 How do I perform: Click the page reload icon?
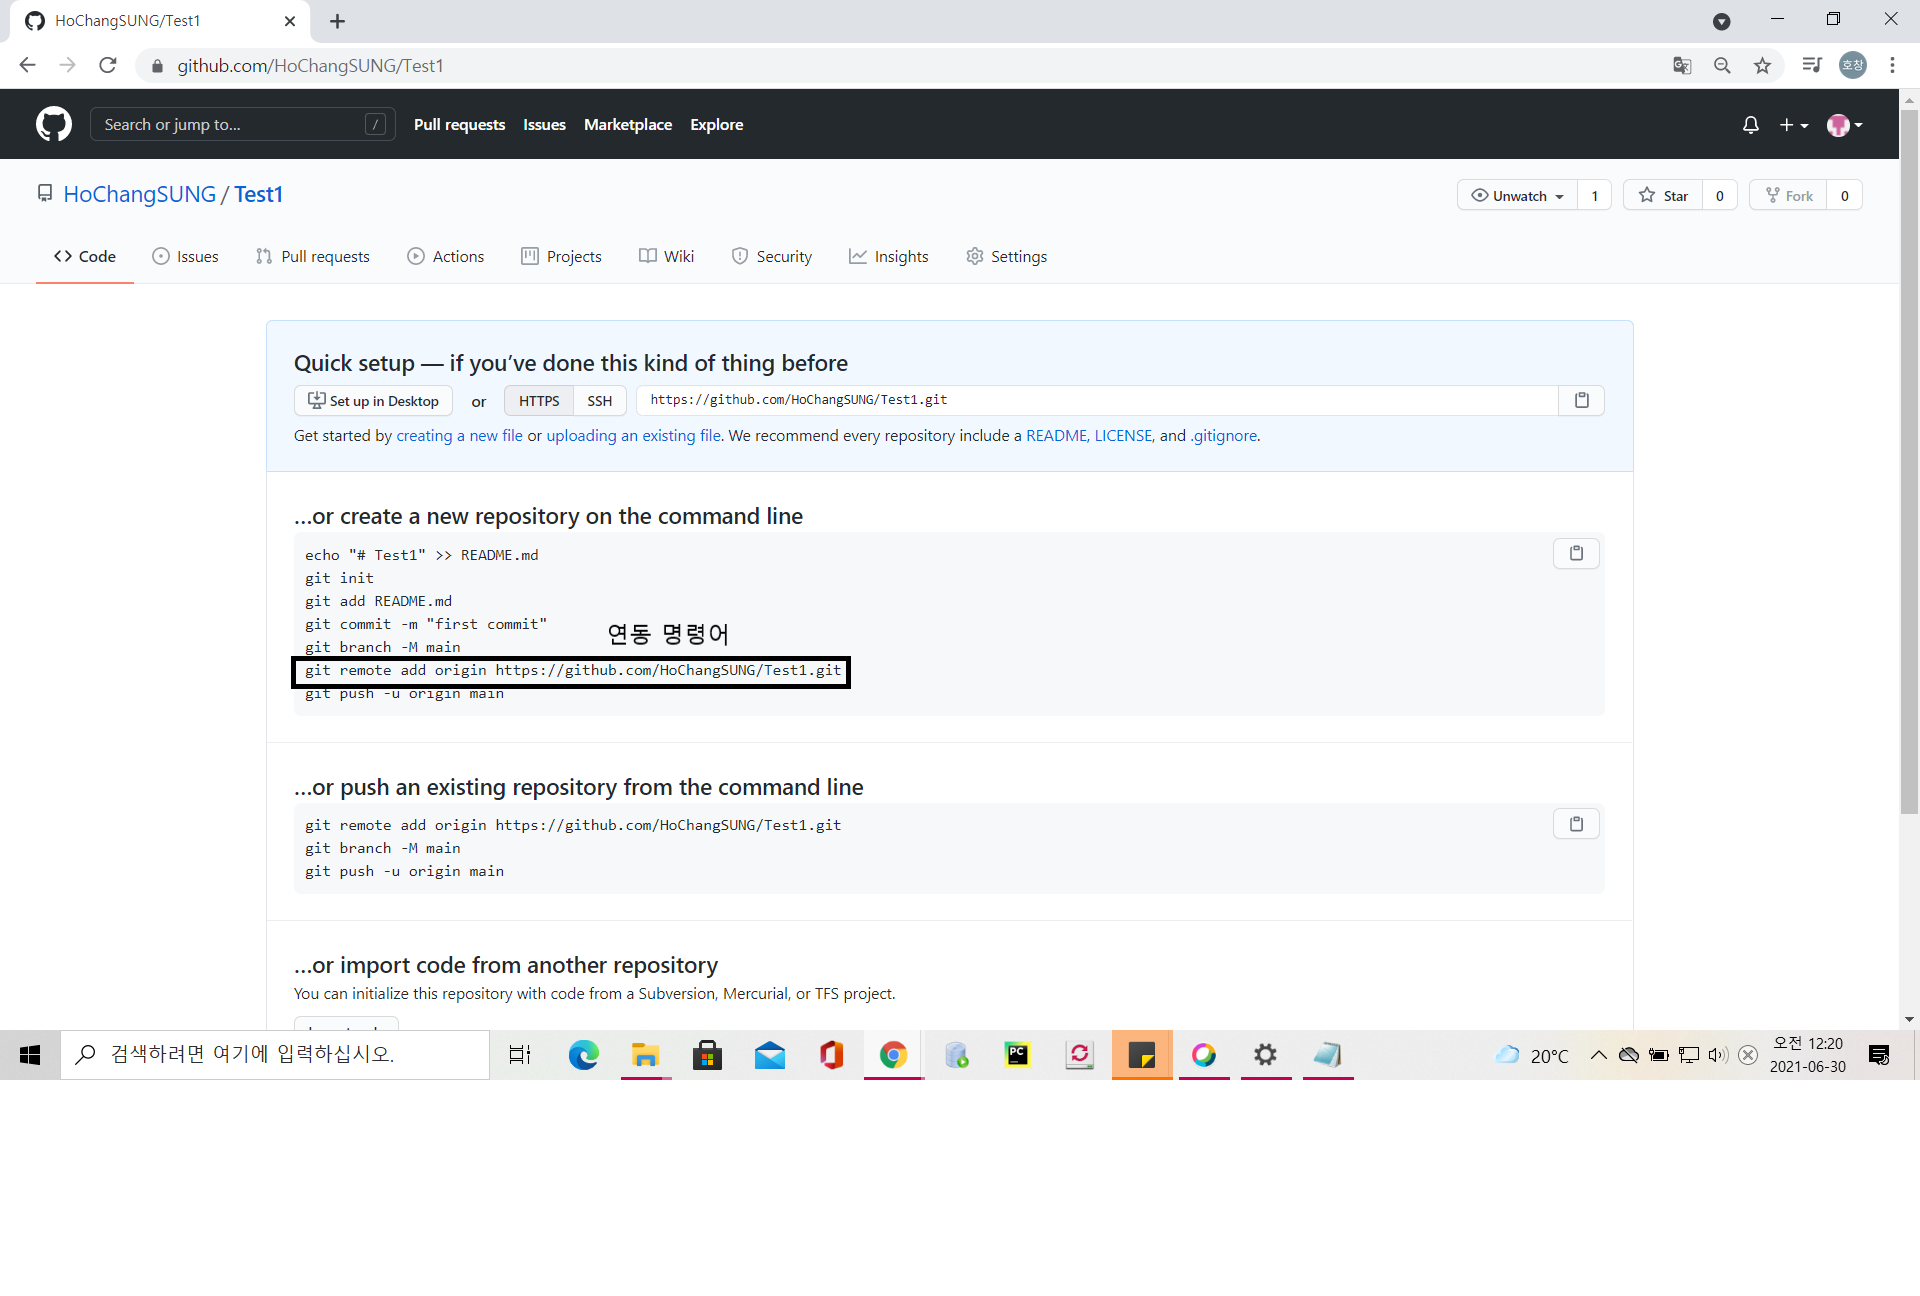[107, 65]
